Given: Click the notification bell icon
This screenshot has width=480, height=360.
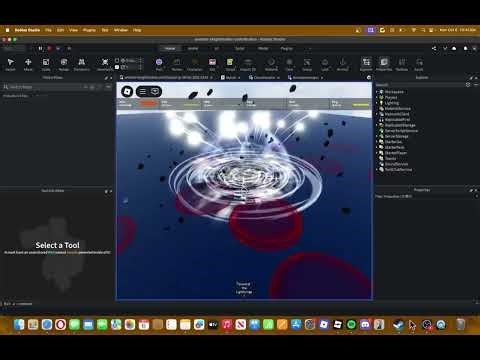Looking at the screenshot, I should (x=466, y=48).
